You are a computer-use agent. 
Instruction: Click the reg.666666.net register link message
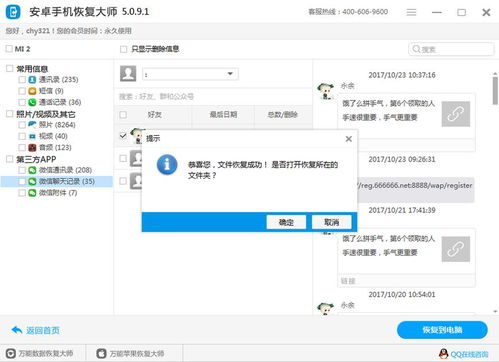click(x=415, y=189)
